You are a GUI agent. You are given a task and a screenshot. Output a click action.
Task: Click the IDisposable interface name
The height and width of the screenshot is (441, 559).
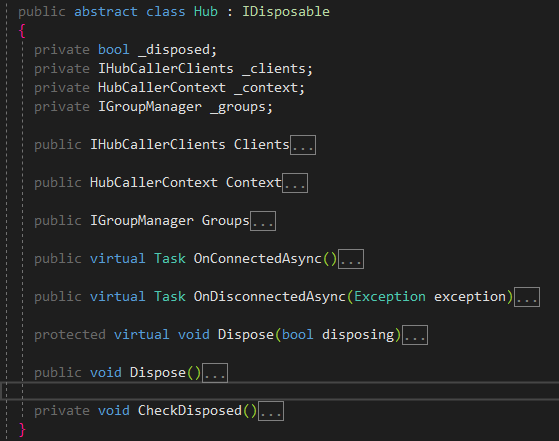pyautogui.click(x=286, y=11)
